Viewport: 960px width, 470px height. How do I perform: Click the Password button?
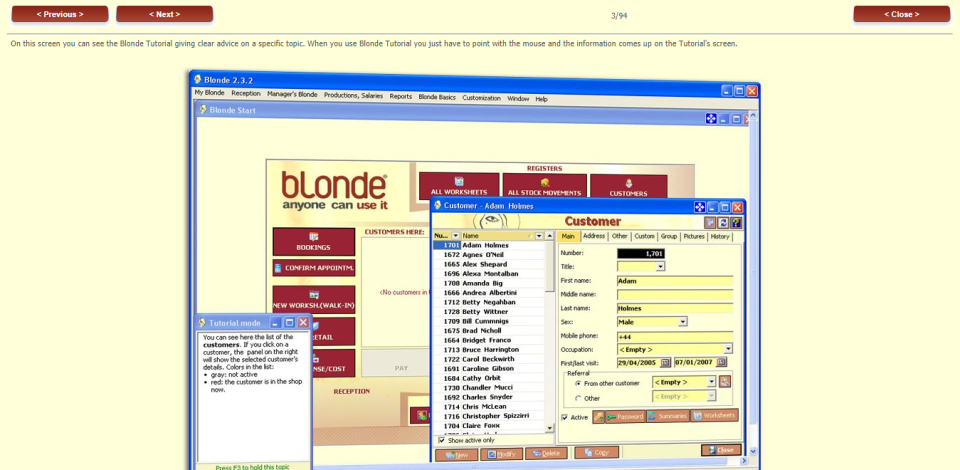625,417
